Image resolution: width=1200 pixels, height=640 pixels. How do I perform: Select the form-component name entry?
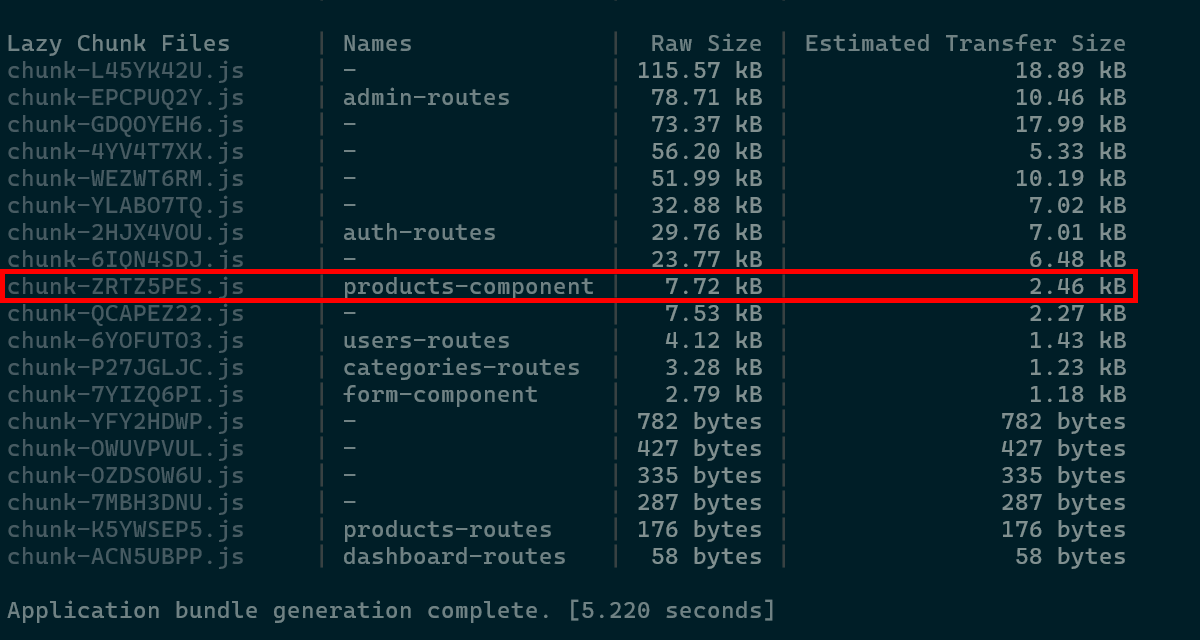tap(440, 395)
